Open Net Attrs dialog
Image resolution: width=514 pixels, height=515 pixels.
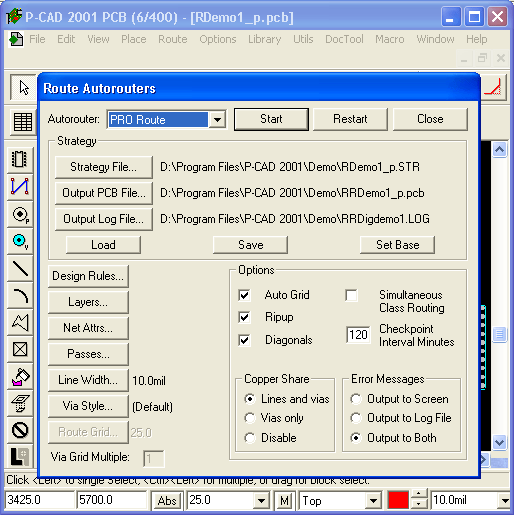[88, 328]
